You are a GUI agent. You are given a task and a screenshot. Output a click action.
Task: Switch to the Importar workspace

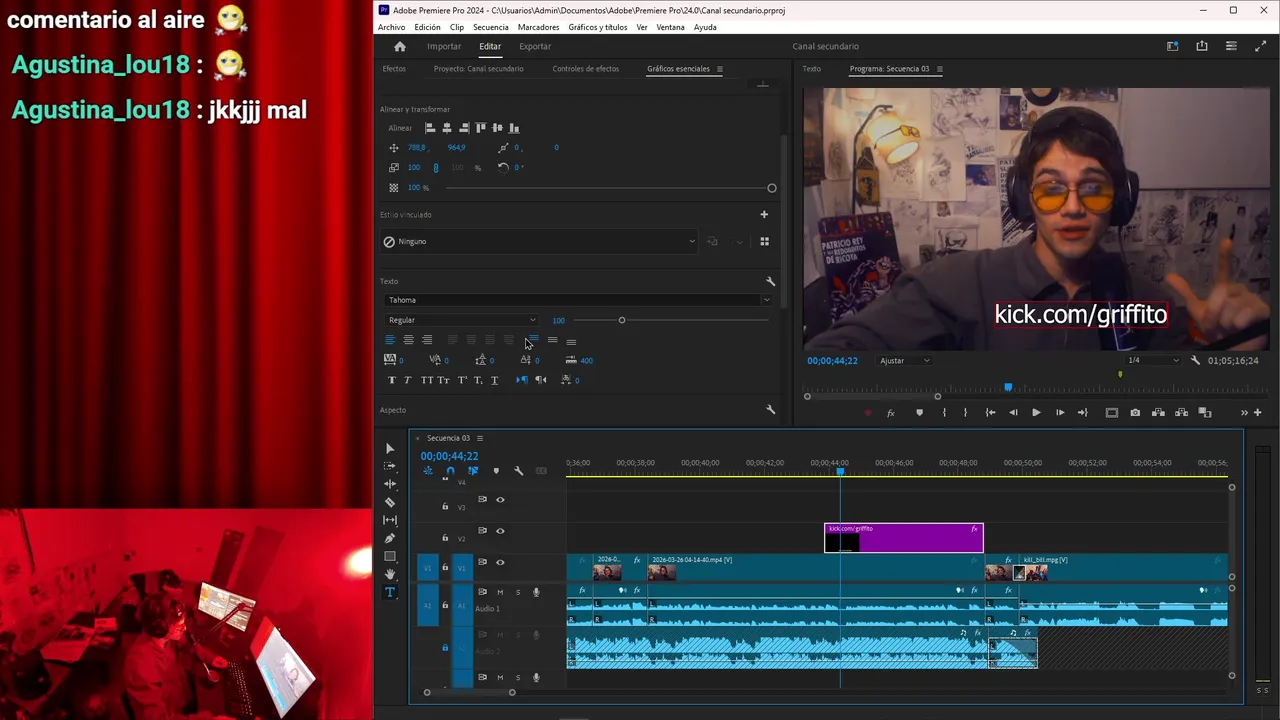444,46
